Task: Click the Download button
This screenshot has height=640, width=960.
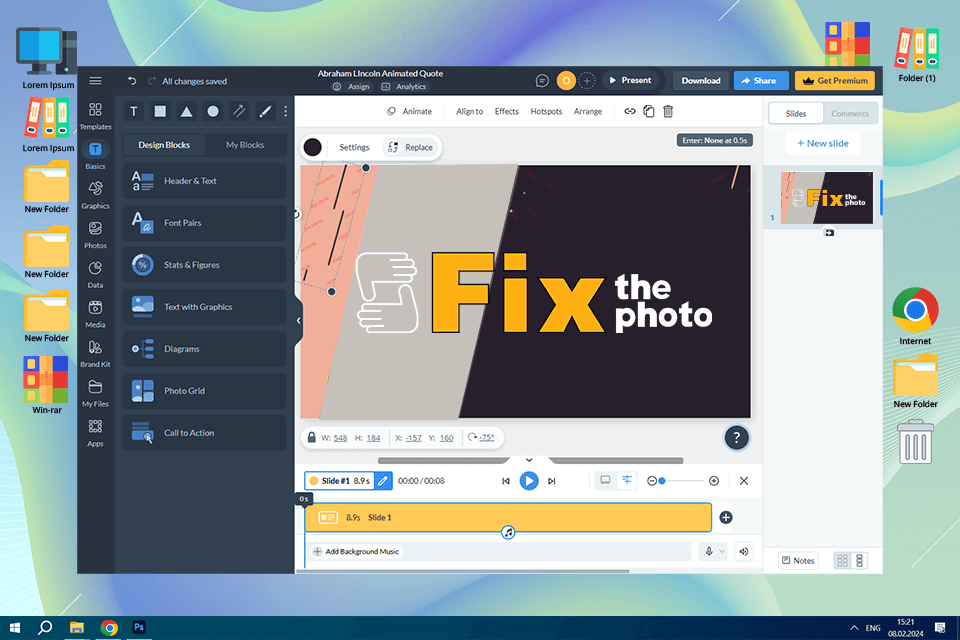Action: click(x=701, y=81)
